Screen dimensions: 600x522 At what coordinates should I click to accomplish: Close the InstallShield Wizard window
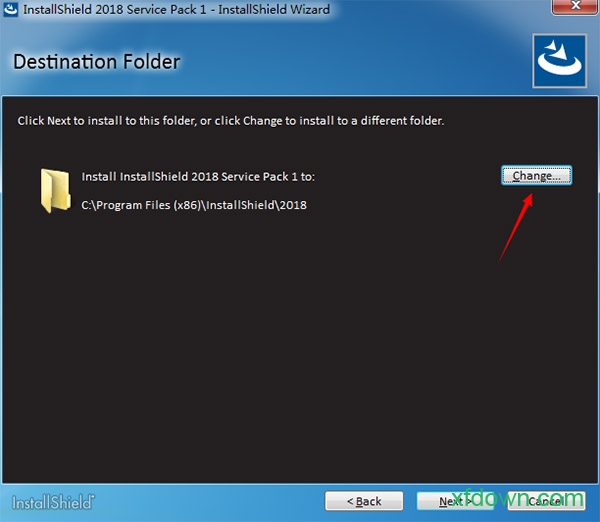(x=568, y=9)
